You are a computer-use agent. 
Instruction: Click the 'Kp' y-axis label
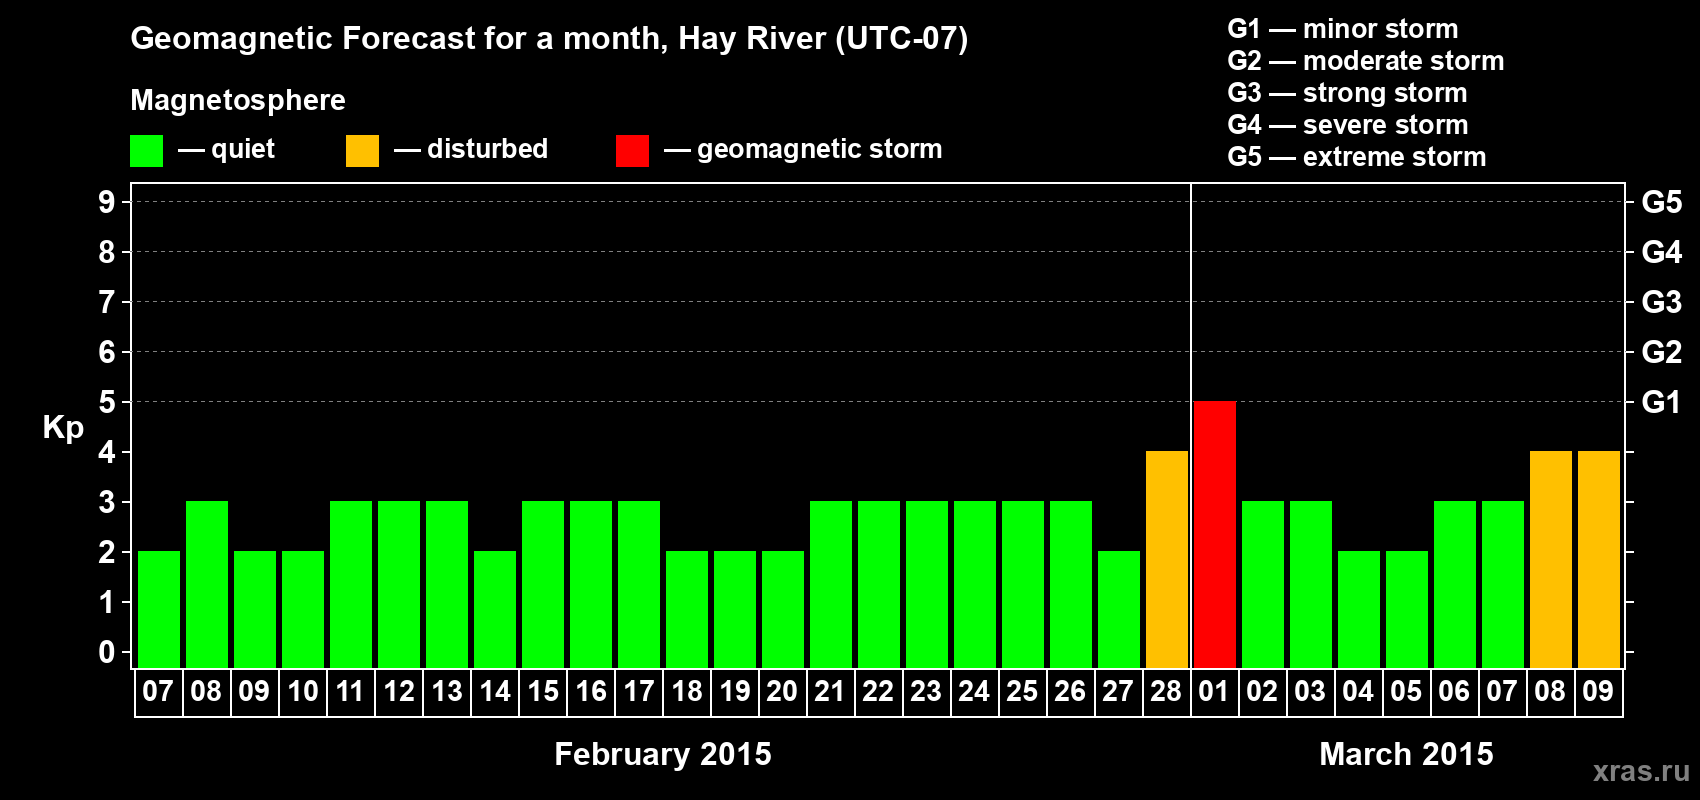coord(63,428)
